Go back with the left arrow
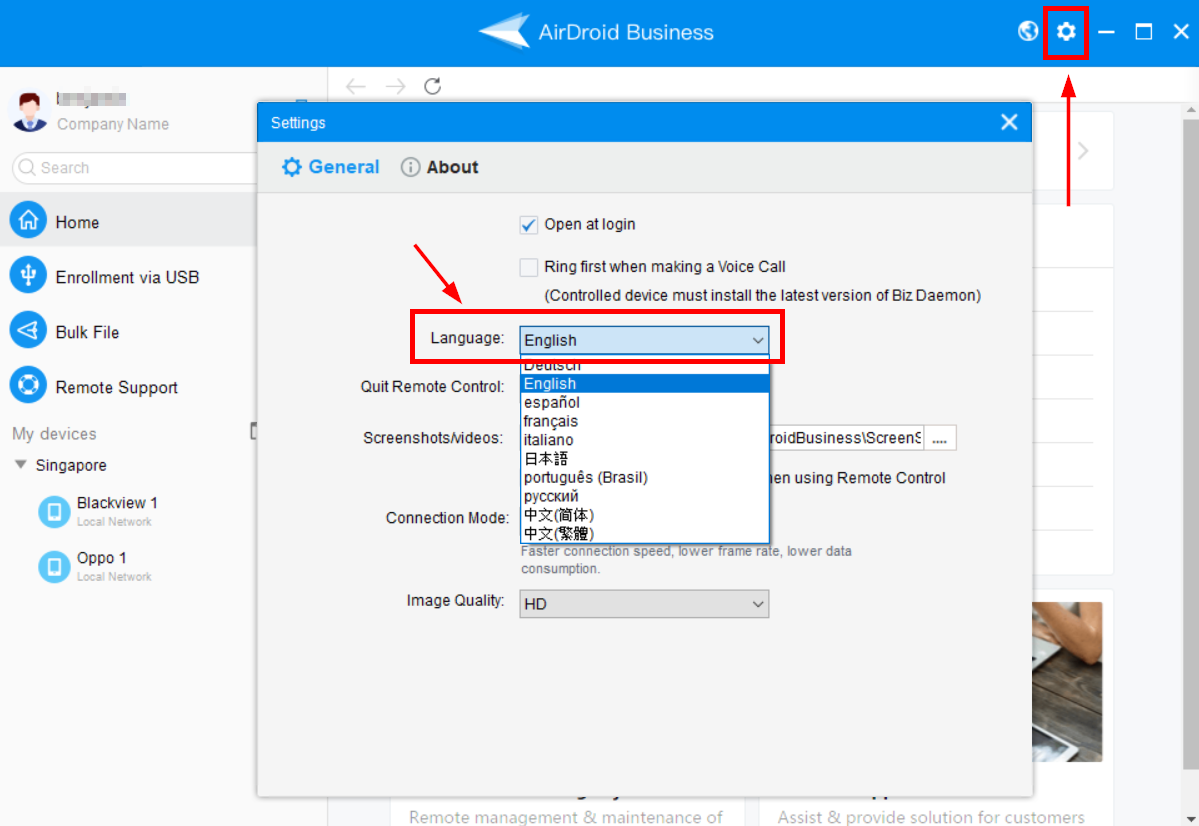Viewport: 1199px width, 826px height. (x=356, y=86)
